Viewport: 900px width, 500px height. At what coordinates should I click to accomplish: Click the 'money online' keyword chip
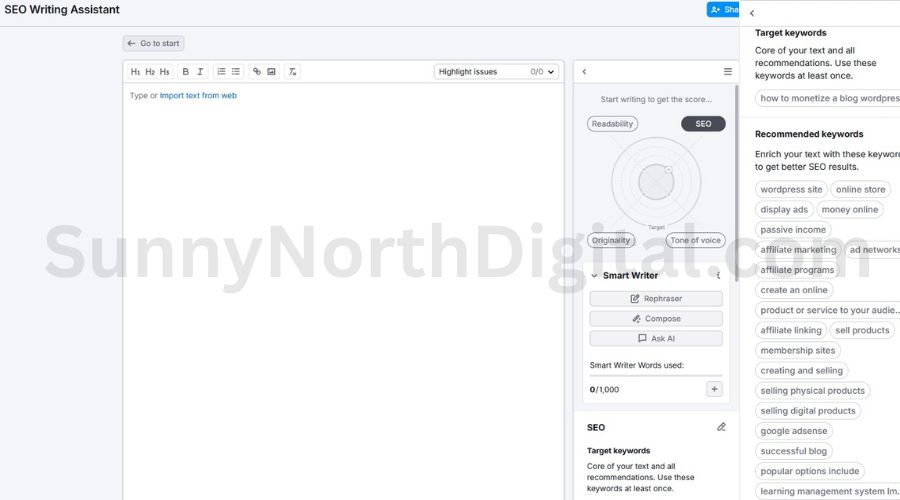click(849, 210)
